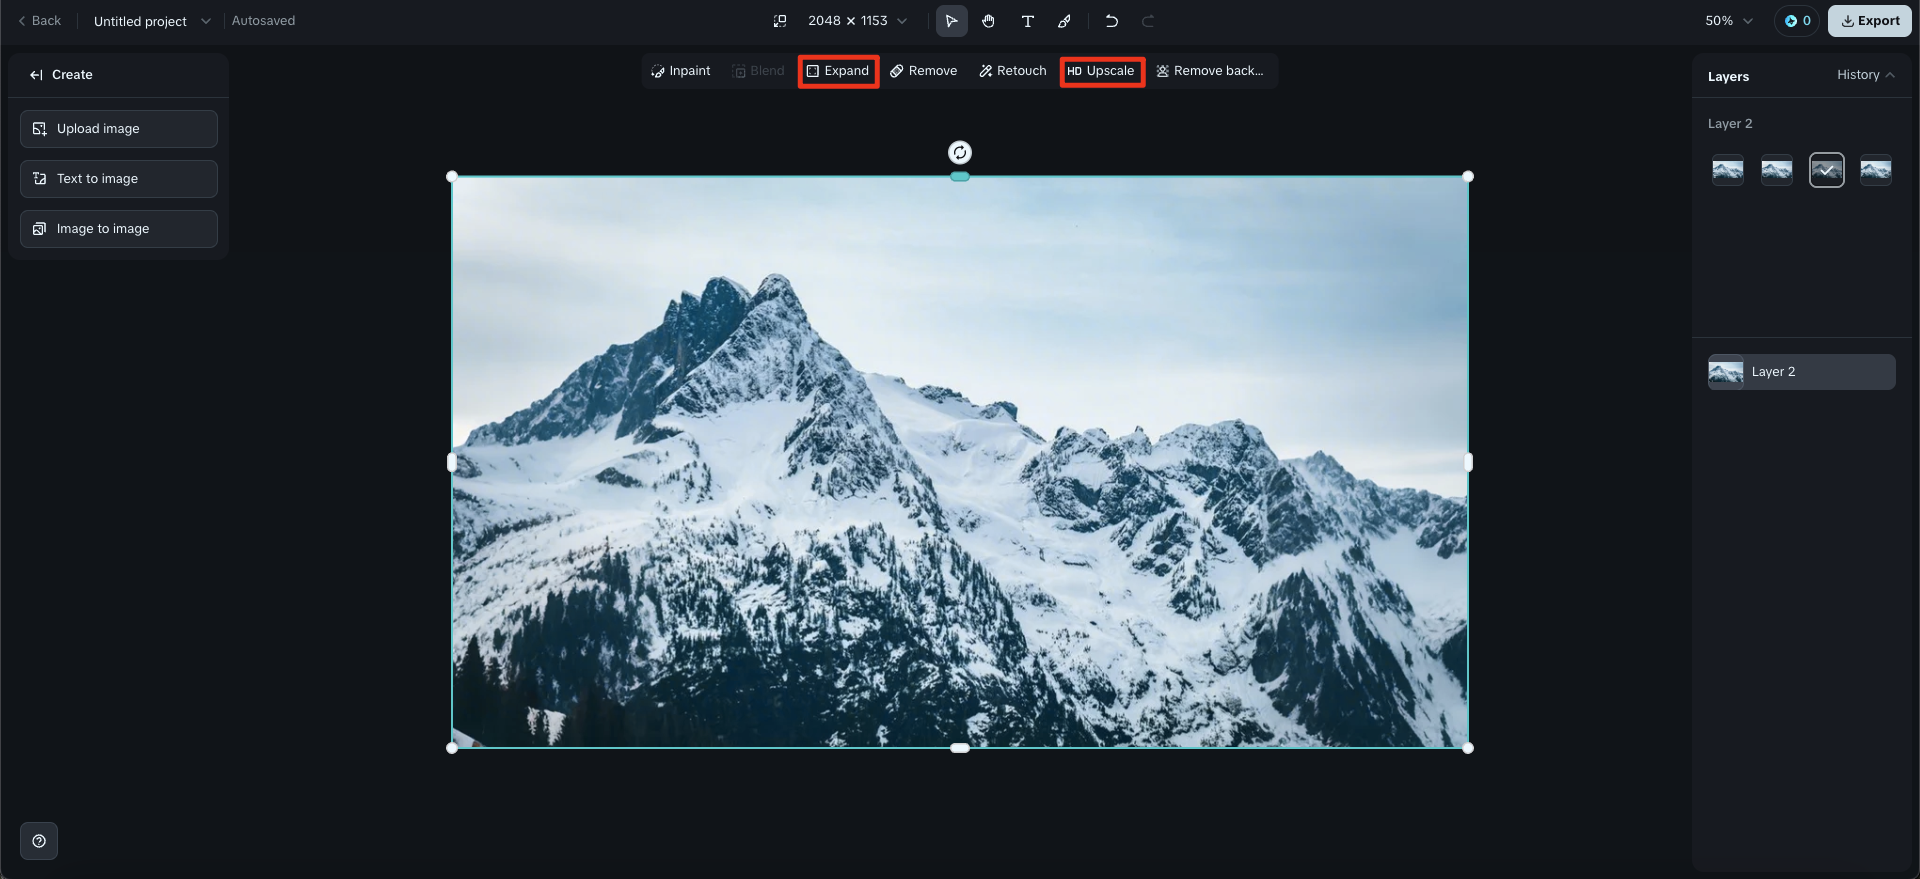Image resolution: width=1920 pixels, height=879 pixels.
Task: Undo the last action
Action: (x=1111, y=21)
